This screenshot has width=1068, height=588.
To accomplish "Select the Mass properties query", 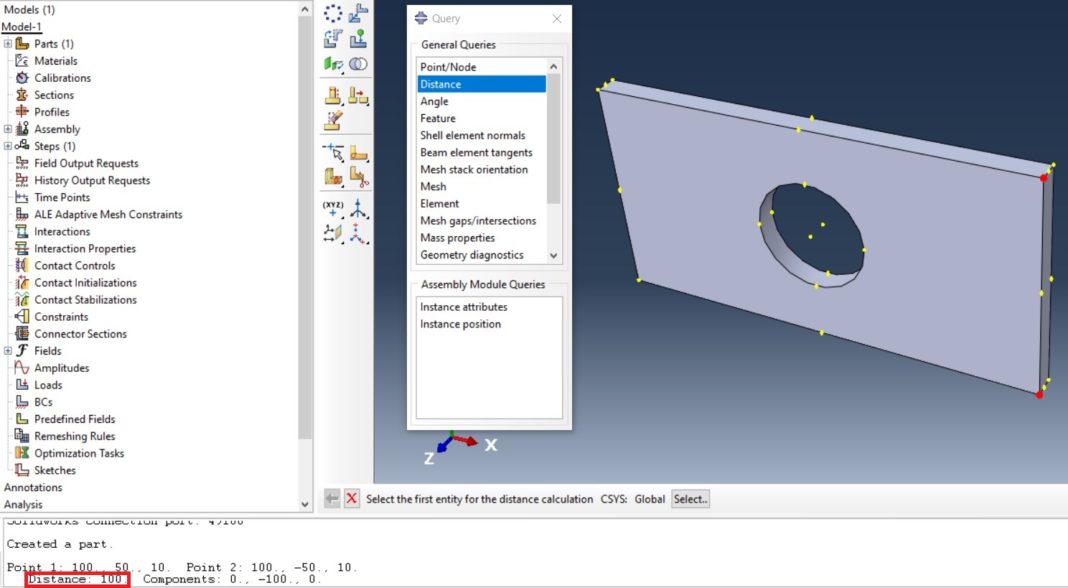I will [x=456, y=237].
